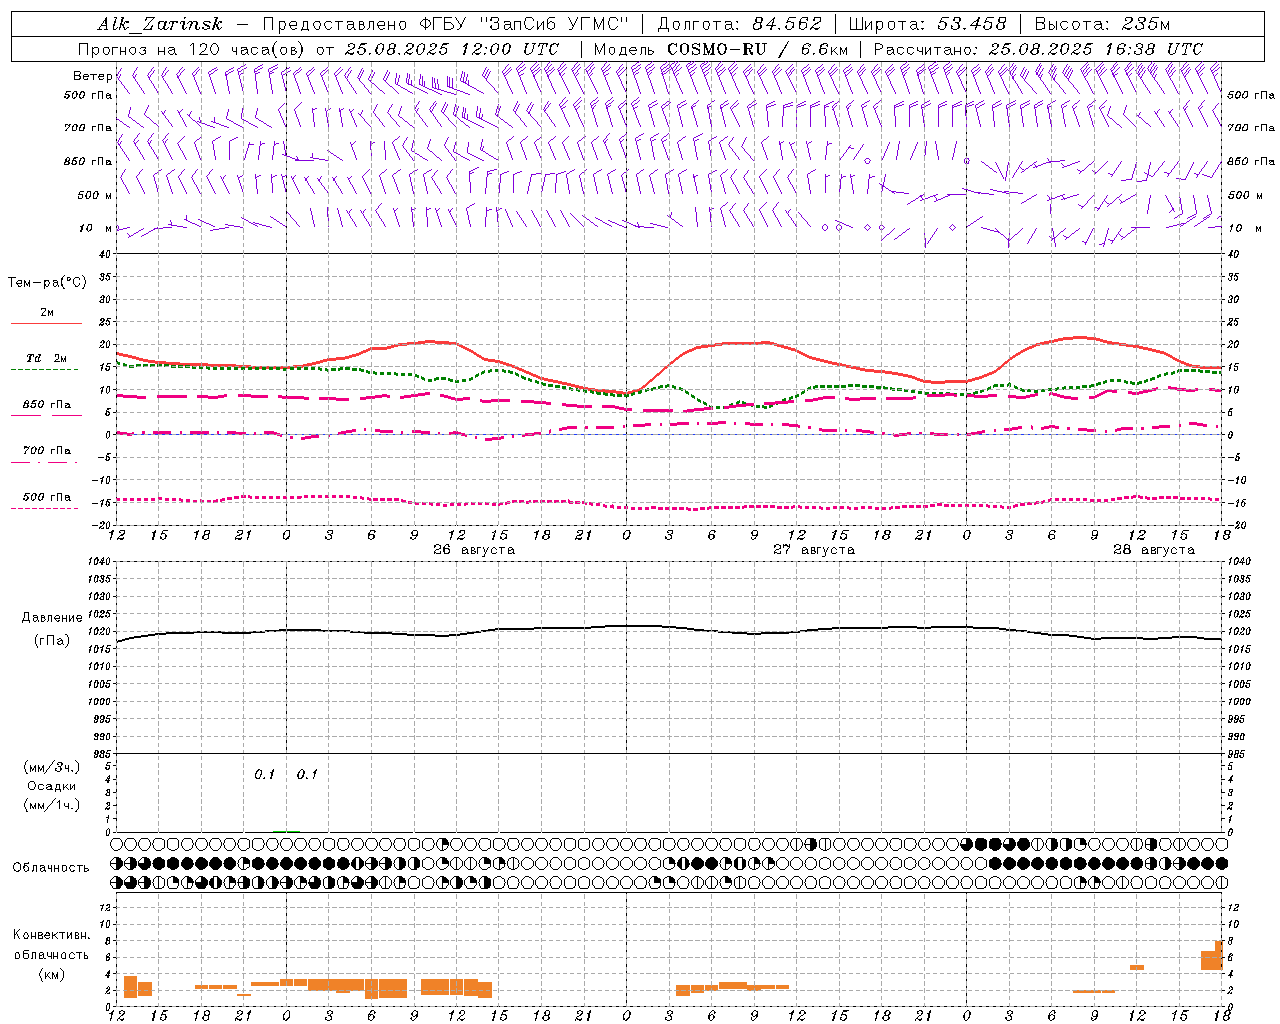Click the (мм/1ч.) precipitation unit label
Viewport: 1280px width, 1024px height.
tap(51, 806)
